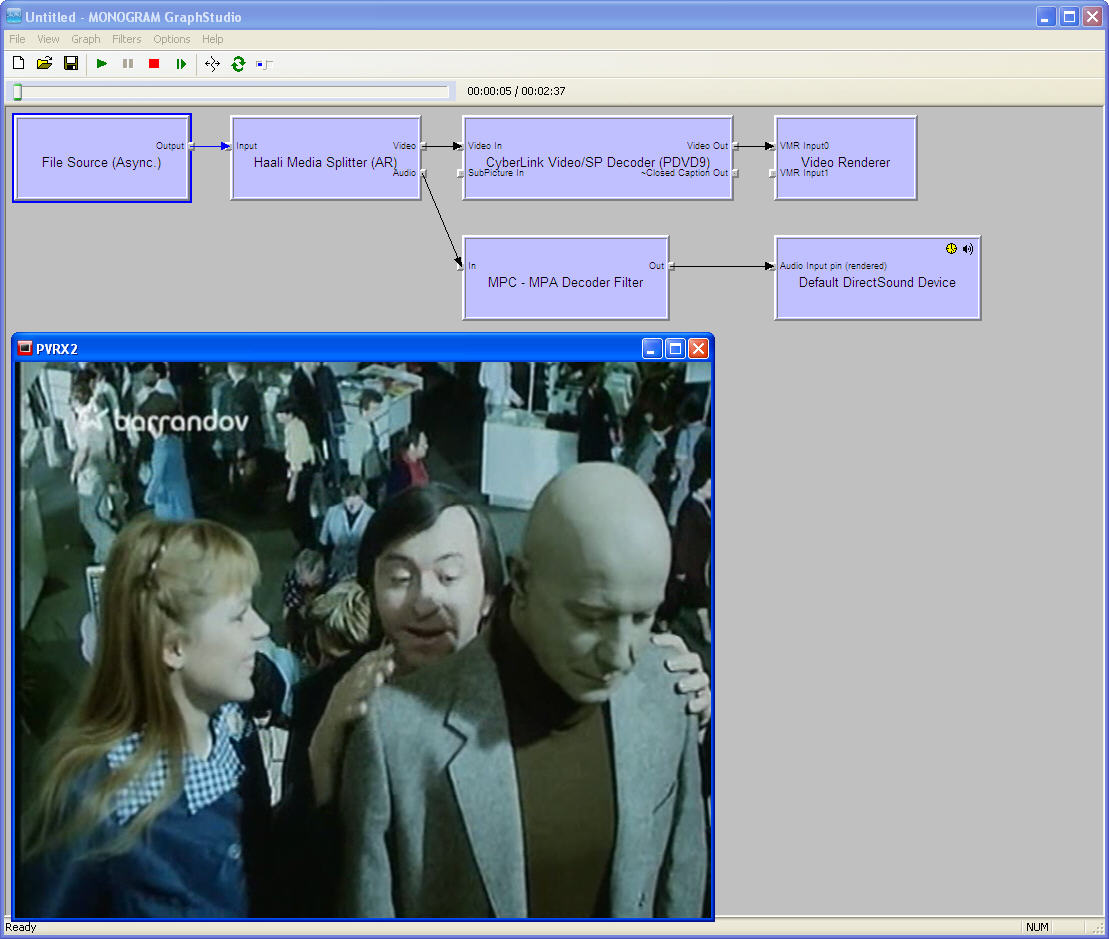
Task: Click the SubPicture In pin
Action: coord(460,173)
